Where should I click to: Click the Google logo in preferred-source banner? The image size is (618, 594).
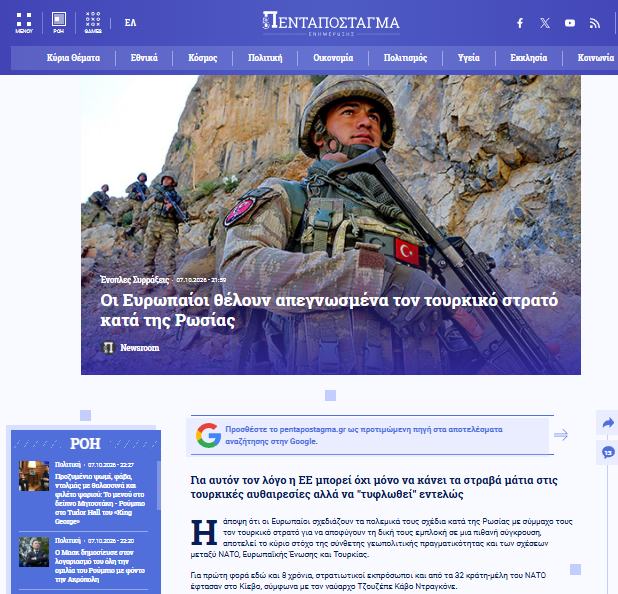click(x=208, y=435)
